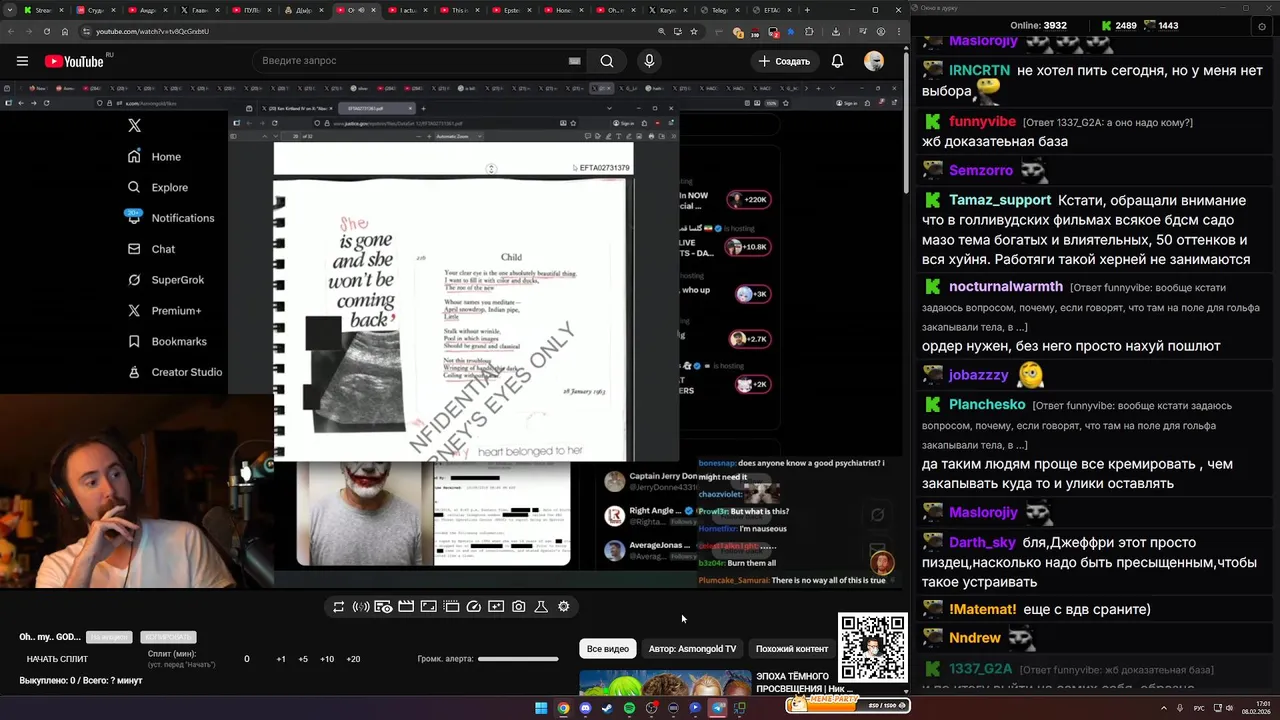This screenshot has width=1280, height=720.
Task: Open the flask experiments icon
Action: coord(541,607)
